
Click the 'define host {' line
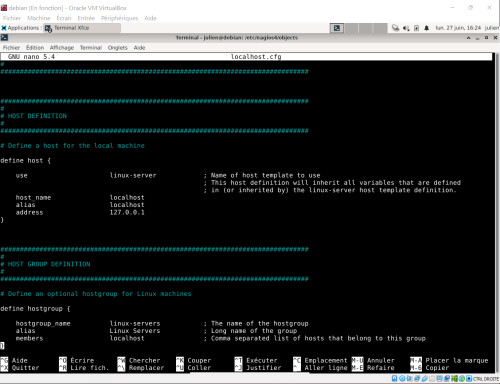(x=26, y=161)
